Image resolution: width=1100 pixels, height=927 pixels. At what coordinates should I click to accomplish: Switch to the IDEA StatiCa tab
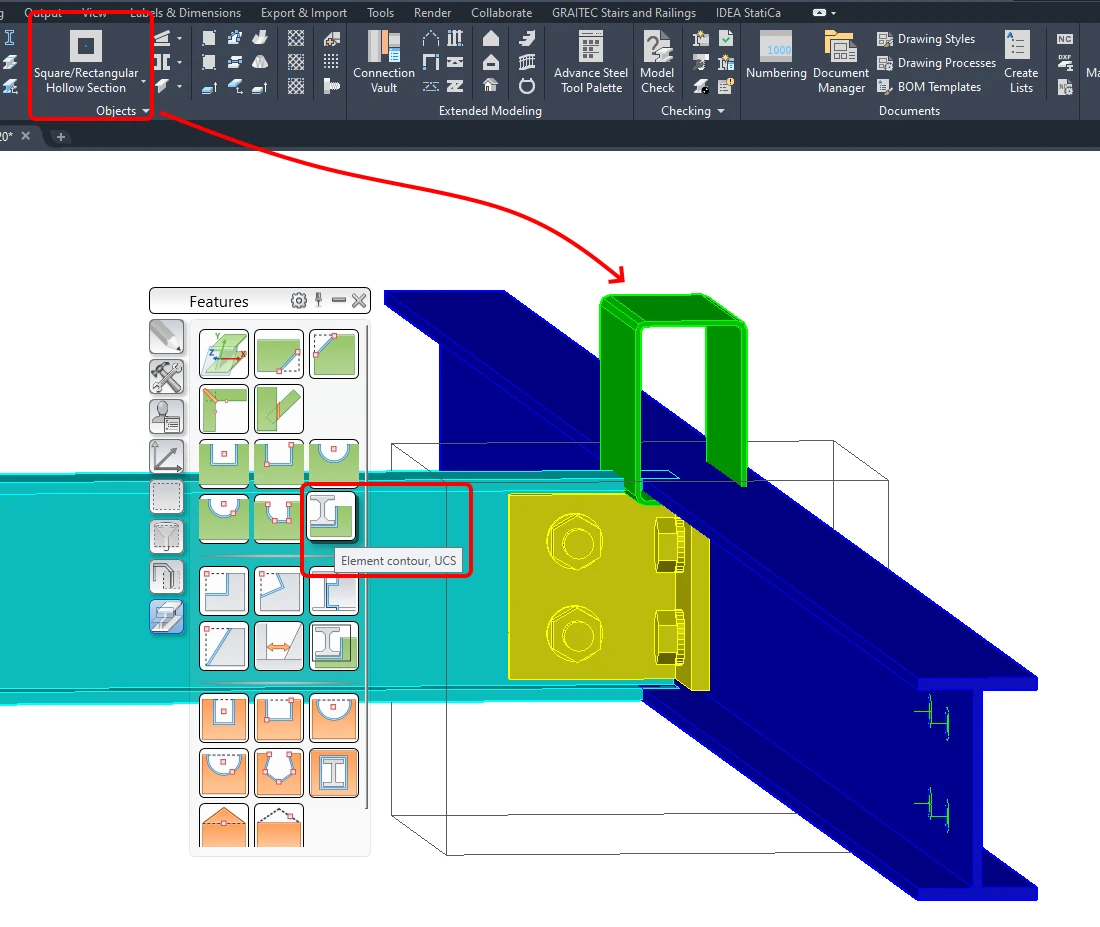[x=748, y=13]
